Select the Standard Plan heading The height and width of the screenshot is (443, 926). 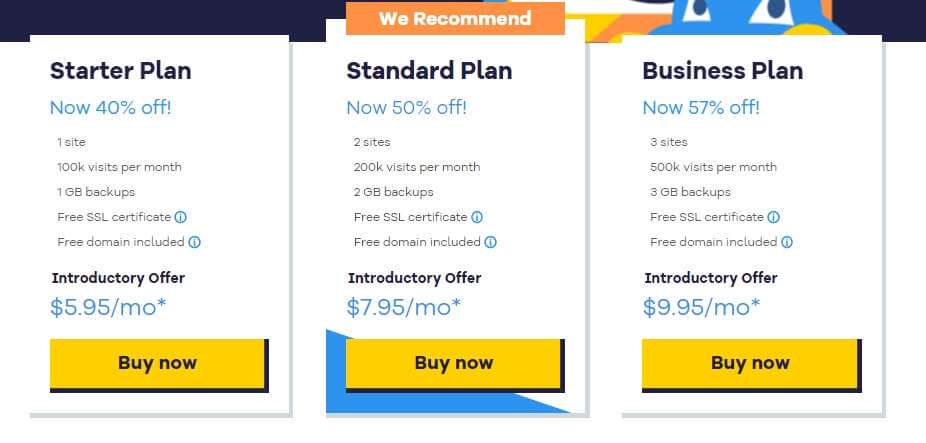(429, 71)
